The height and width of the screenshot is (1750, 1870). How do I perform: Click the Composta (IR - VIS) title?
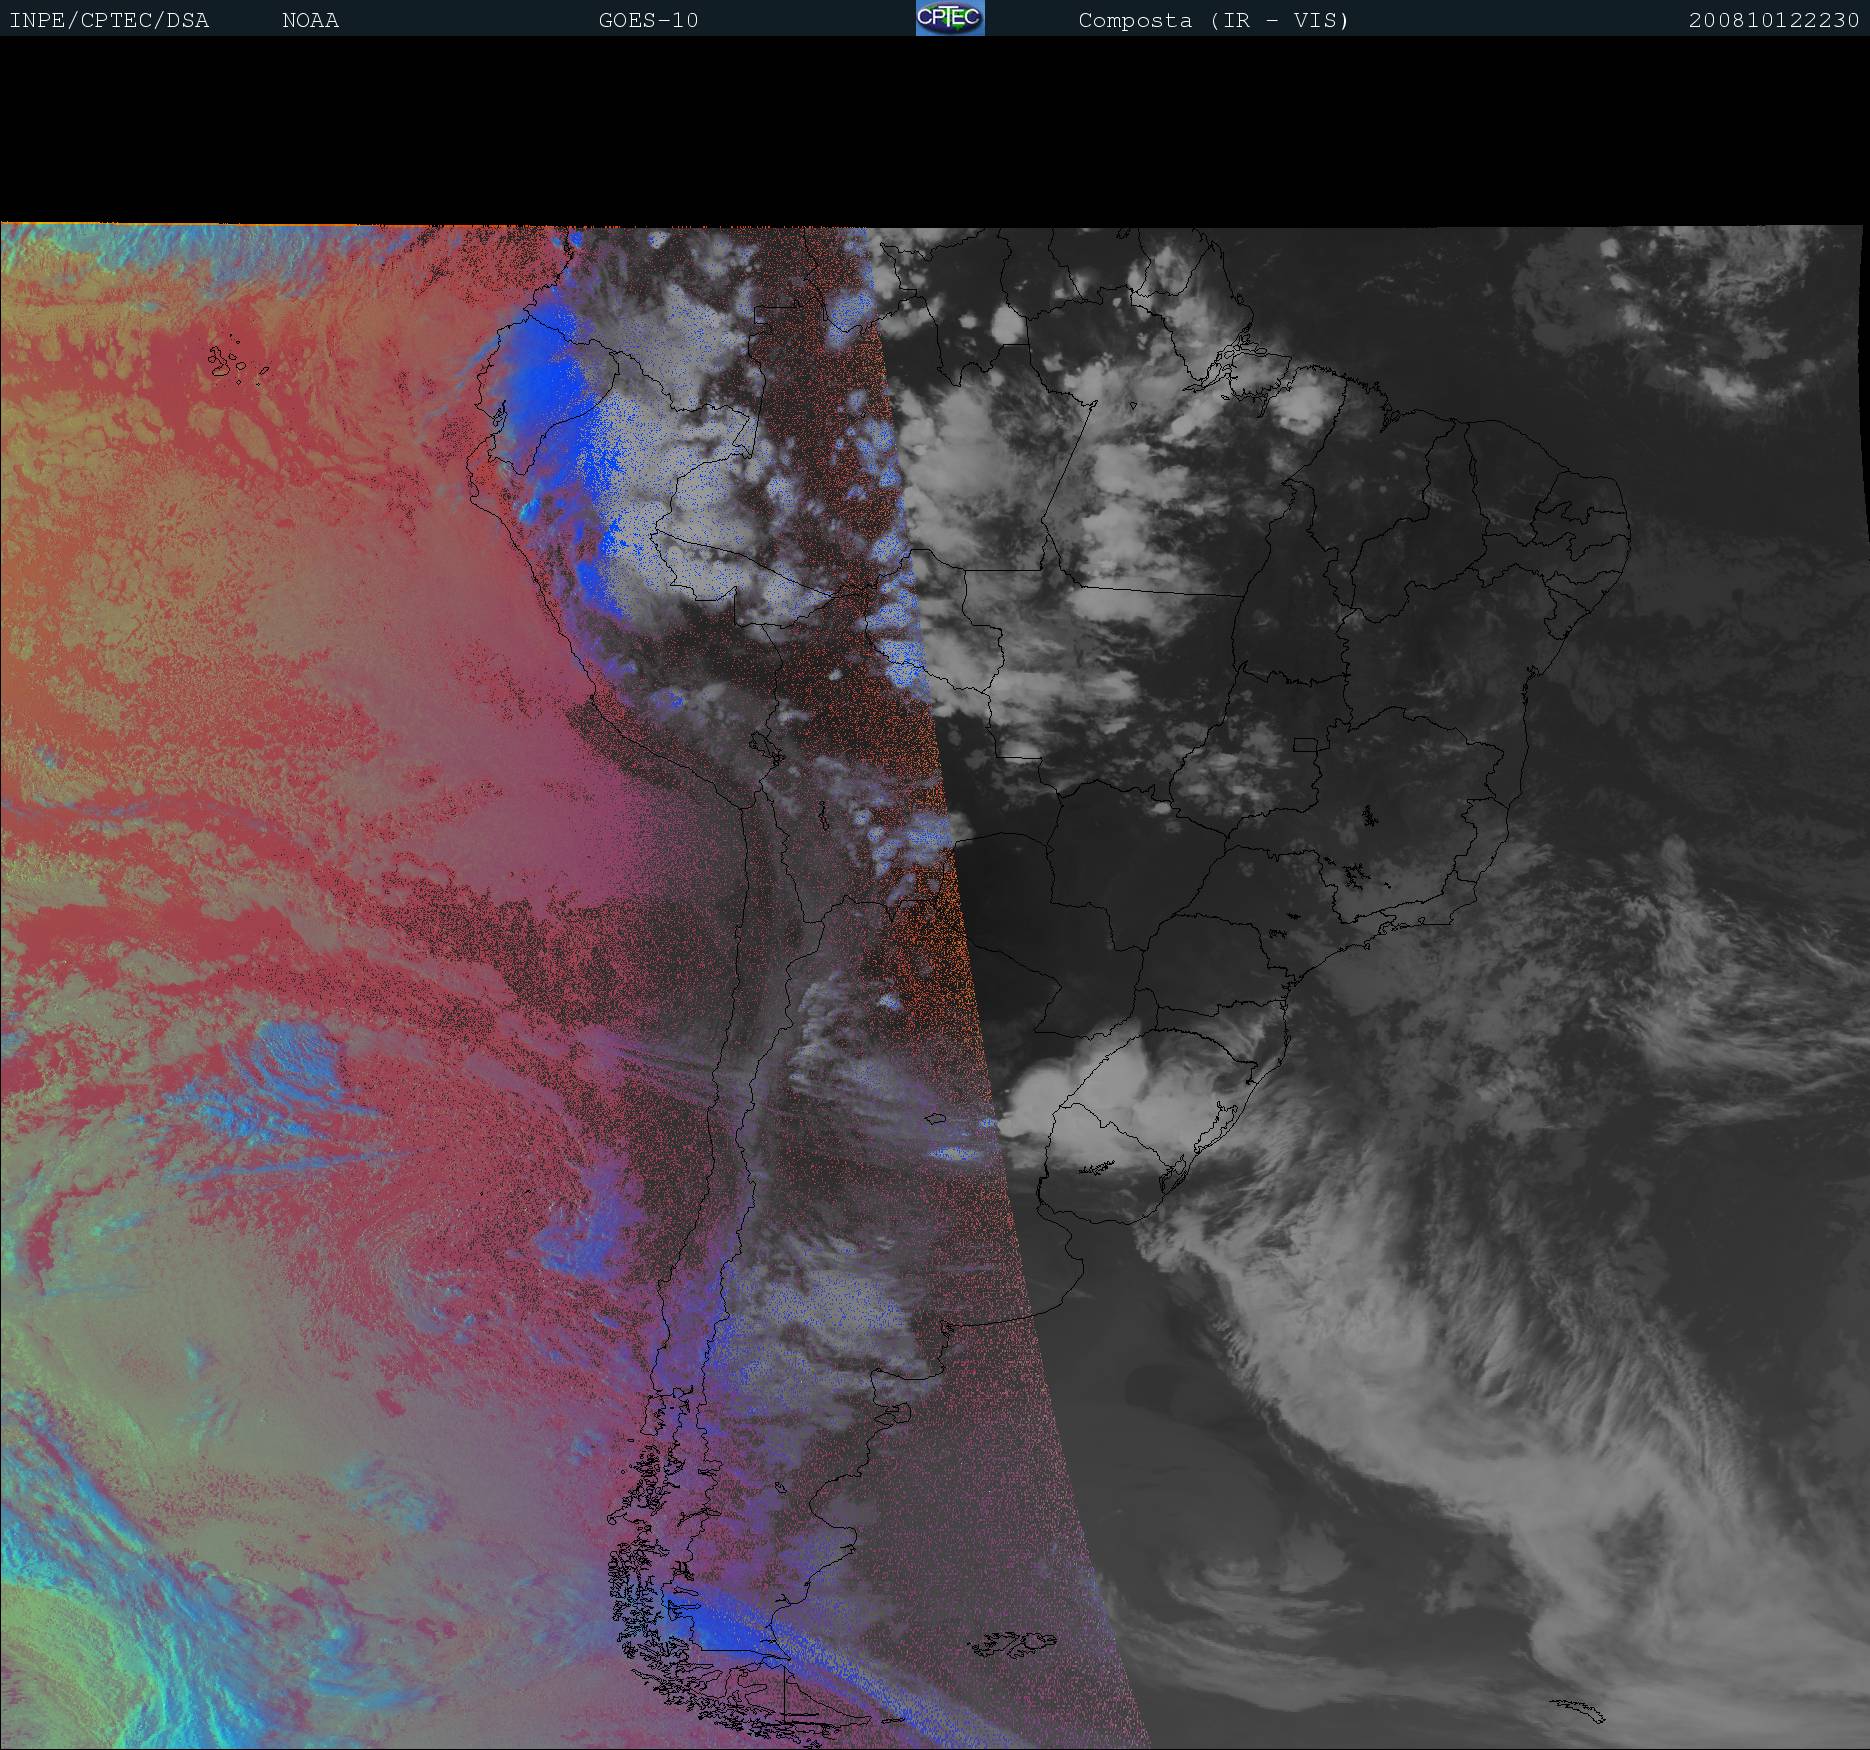point(1213,20)
